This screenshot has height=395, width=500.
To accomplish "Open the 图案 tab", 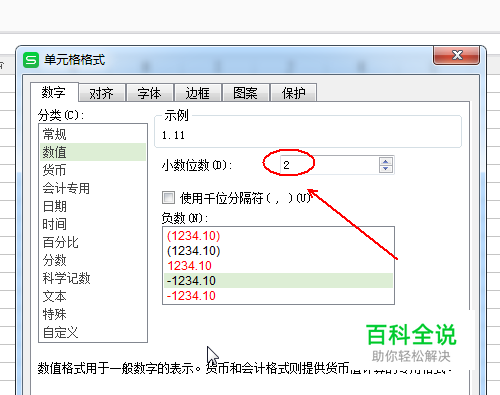I will [x=245, y=93].
